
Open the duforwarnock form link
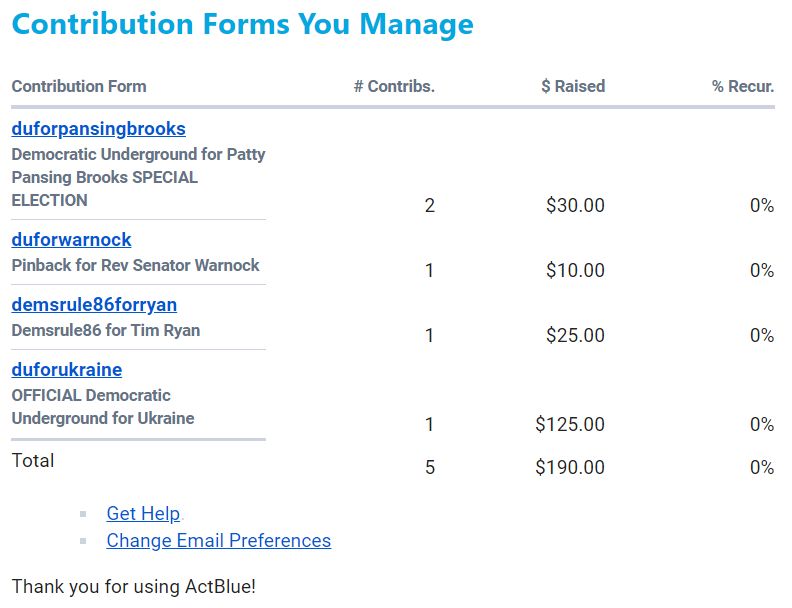pyautogui.click(x=71, y=240)
